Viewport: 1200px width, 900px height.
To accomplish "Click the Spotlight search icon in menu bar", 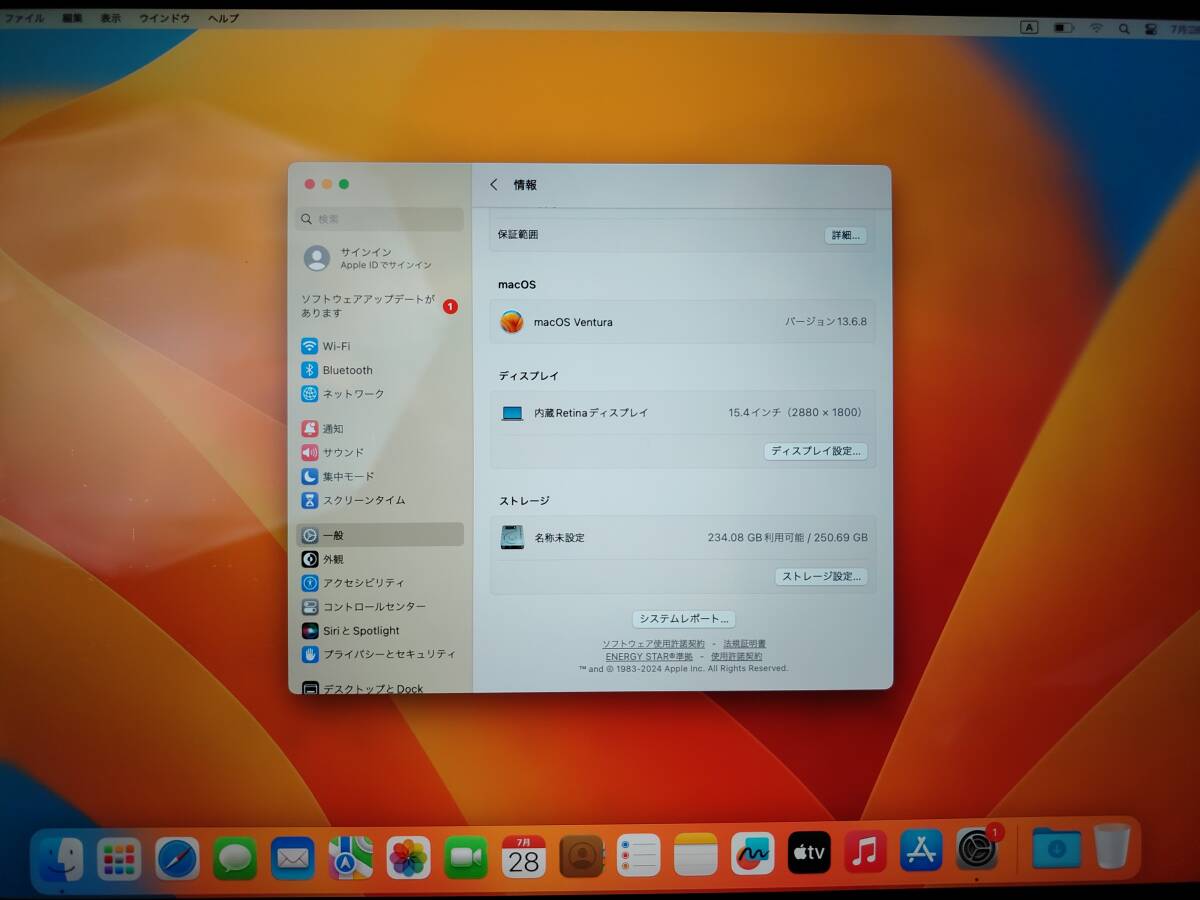I will tap(1124, 29).
